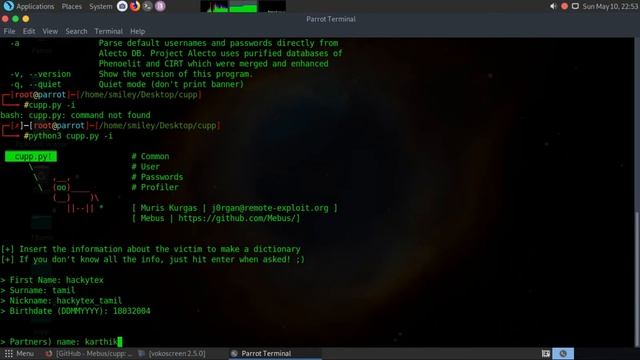The image size is (640, 360).
Task: Open the network monitor graph applet
Action: (272, 6)
